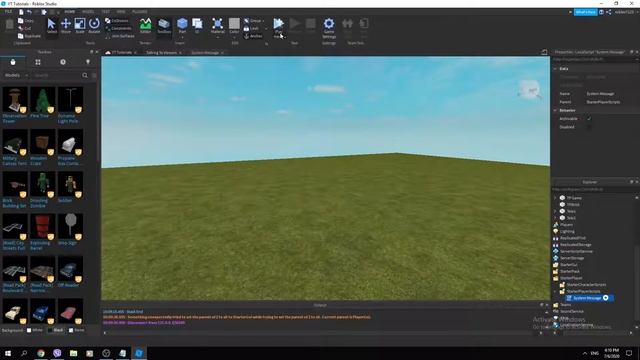
Task: Click the What's New button
Action: click(585, 12)
